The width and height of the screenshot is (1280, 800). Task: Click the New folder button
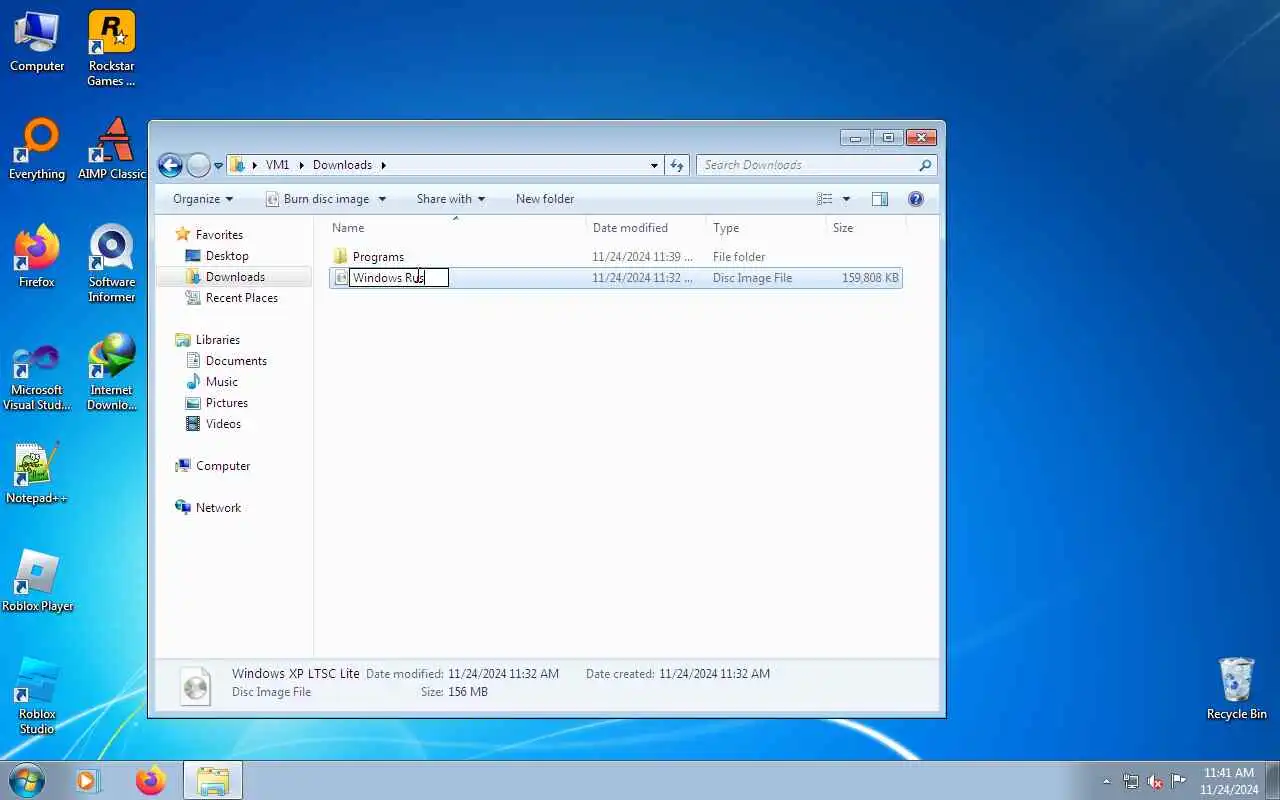pyautogui.click(x=545, y=199)
